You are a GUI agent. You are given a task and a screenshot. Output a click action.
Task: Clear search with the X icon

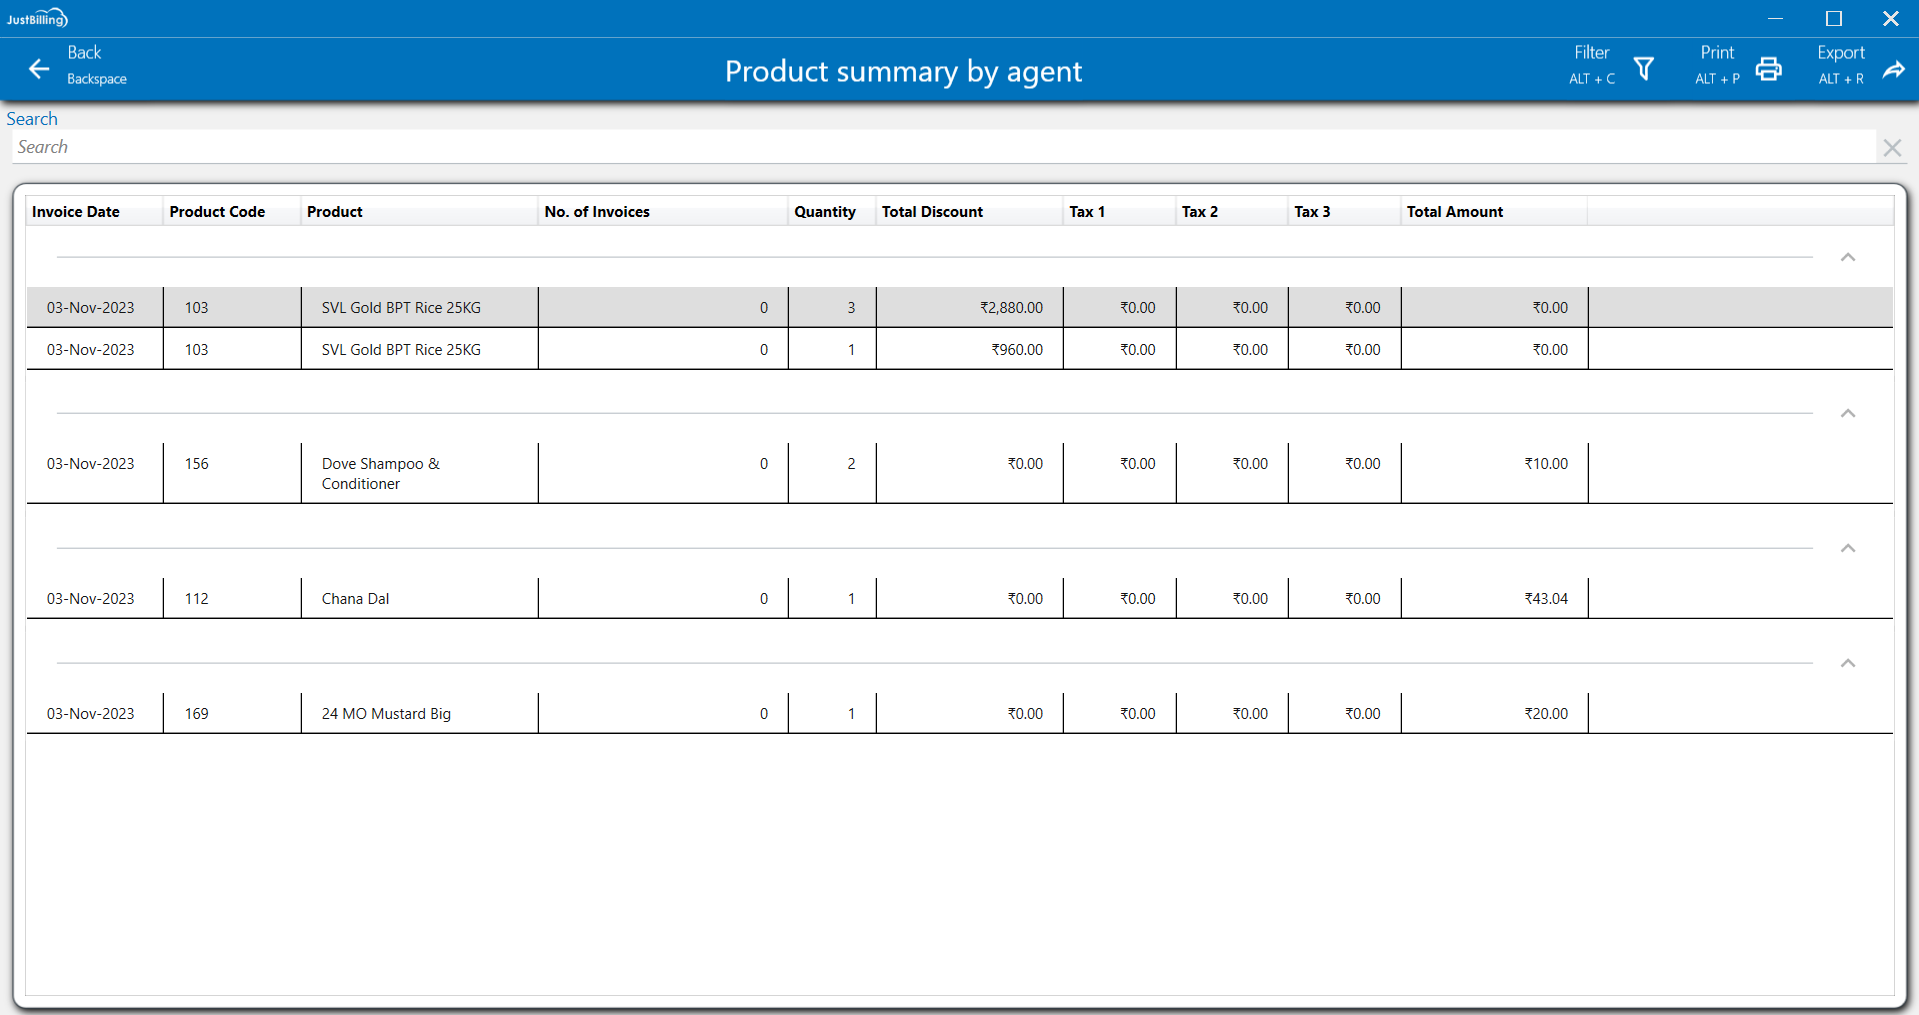1891,148
